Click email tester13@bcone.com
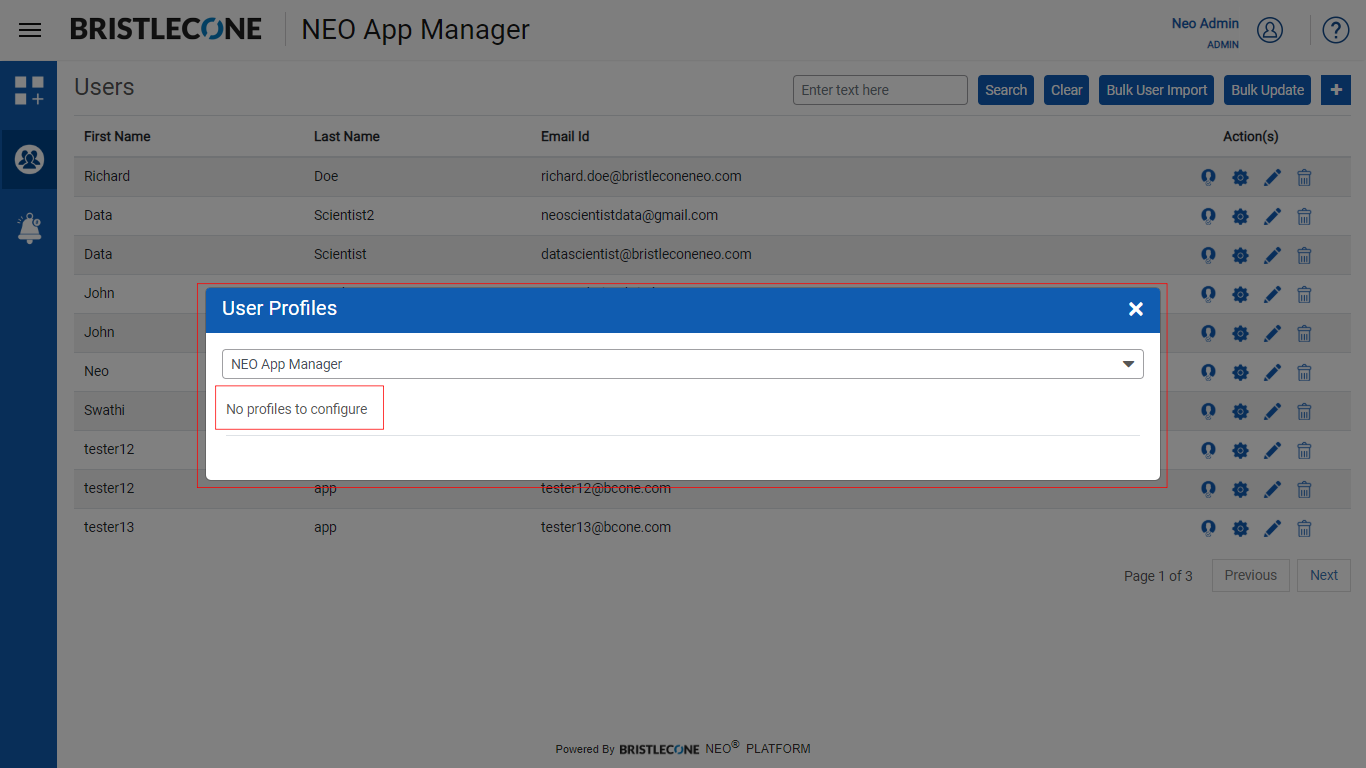Viewport: 1366px width, 768px height. 606,527
